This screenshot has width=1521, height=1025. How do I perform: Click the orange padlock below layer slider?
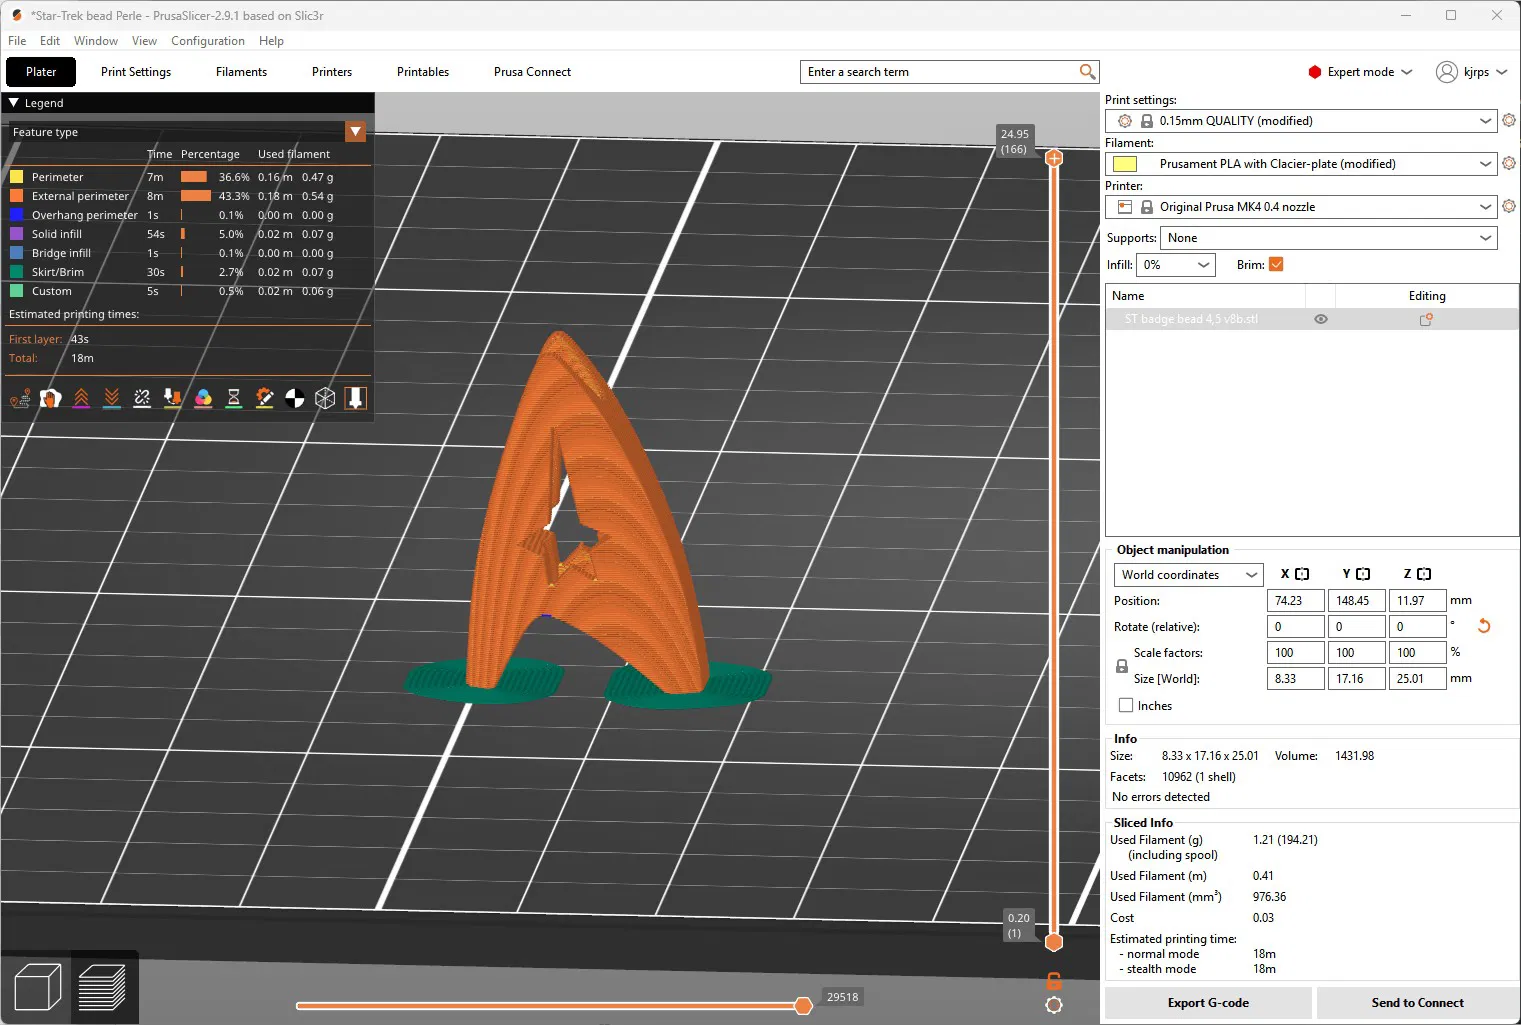[1054, 980]
